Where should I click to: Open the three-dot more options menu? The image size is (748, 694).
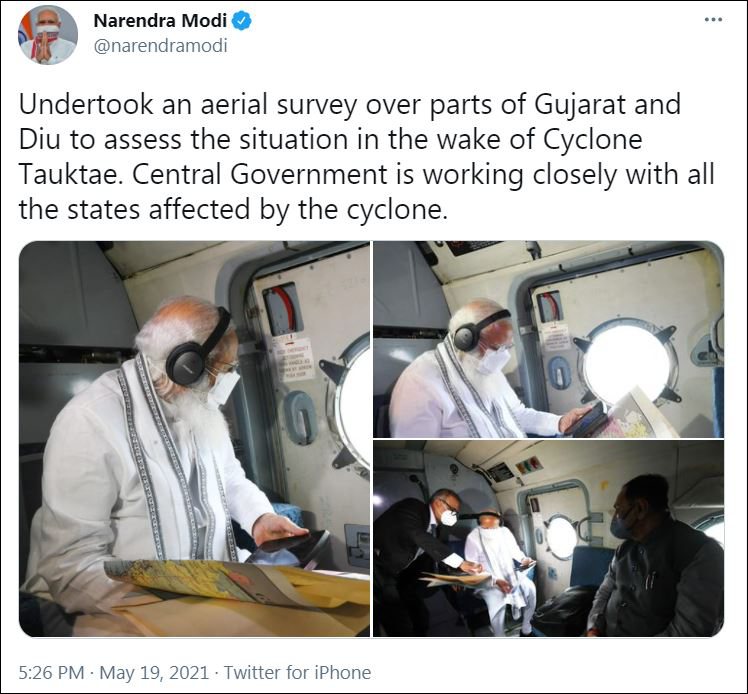point(713,20)
